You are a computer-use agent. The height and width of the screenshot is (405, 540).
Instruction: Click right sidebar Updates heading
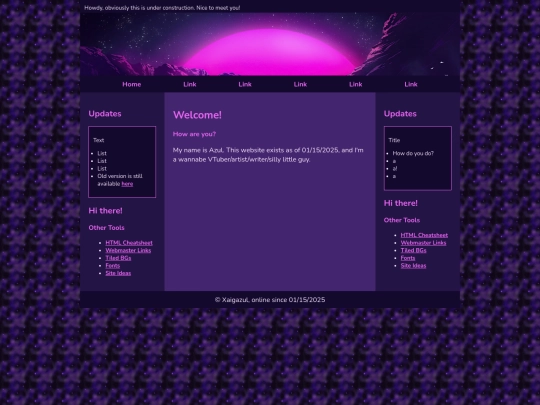tap(400, 114)
